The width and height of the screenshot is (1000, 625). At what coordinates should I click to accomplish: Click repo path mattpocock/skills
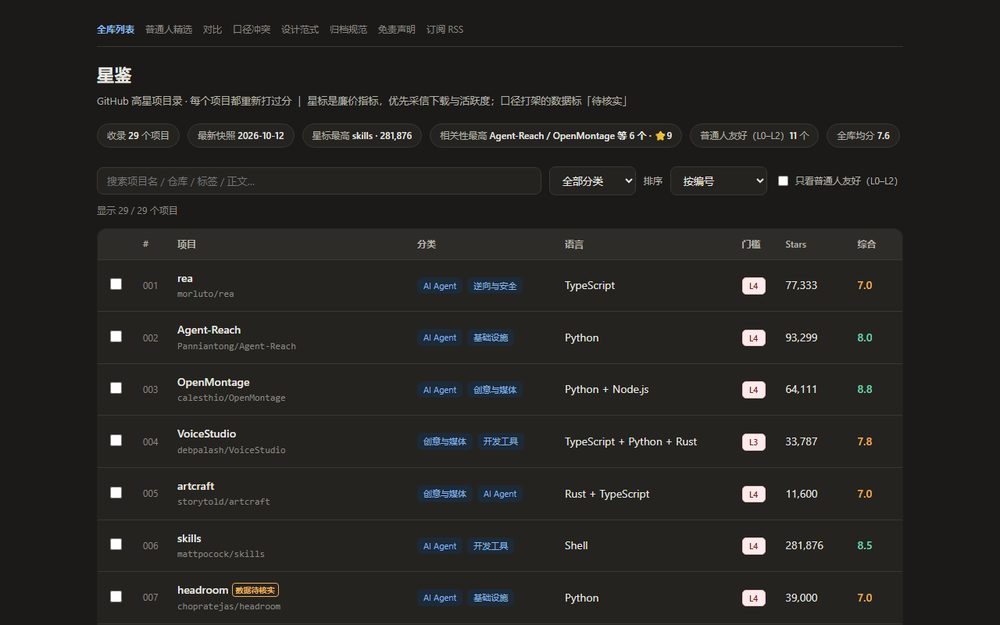221,554
